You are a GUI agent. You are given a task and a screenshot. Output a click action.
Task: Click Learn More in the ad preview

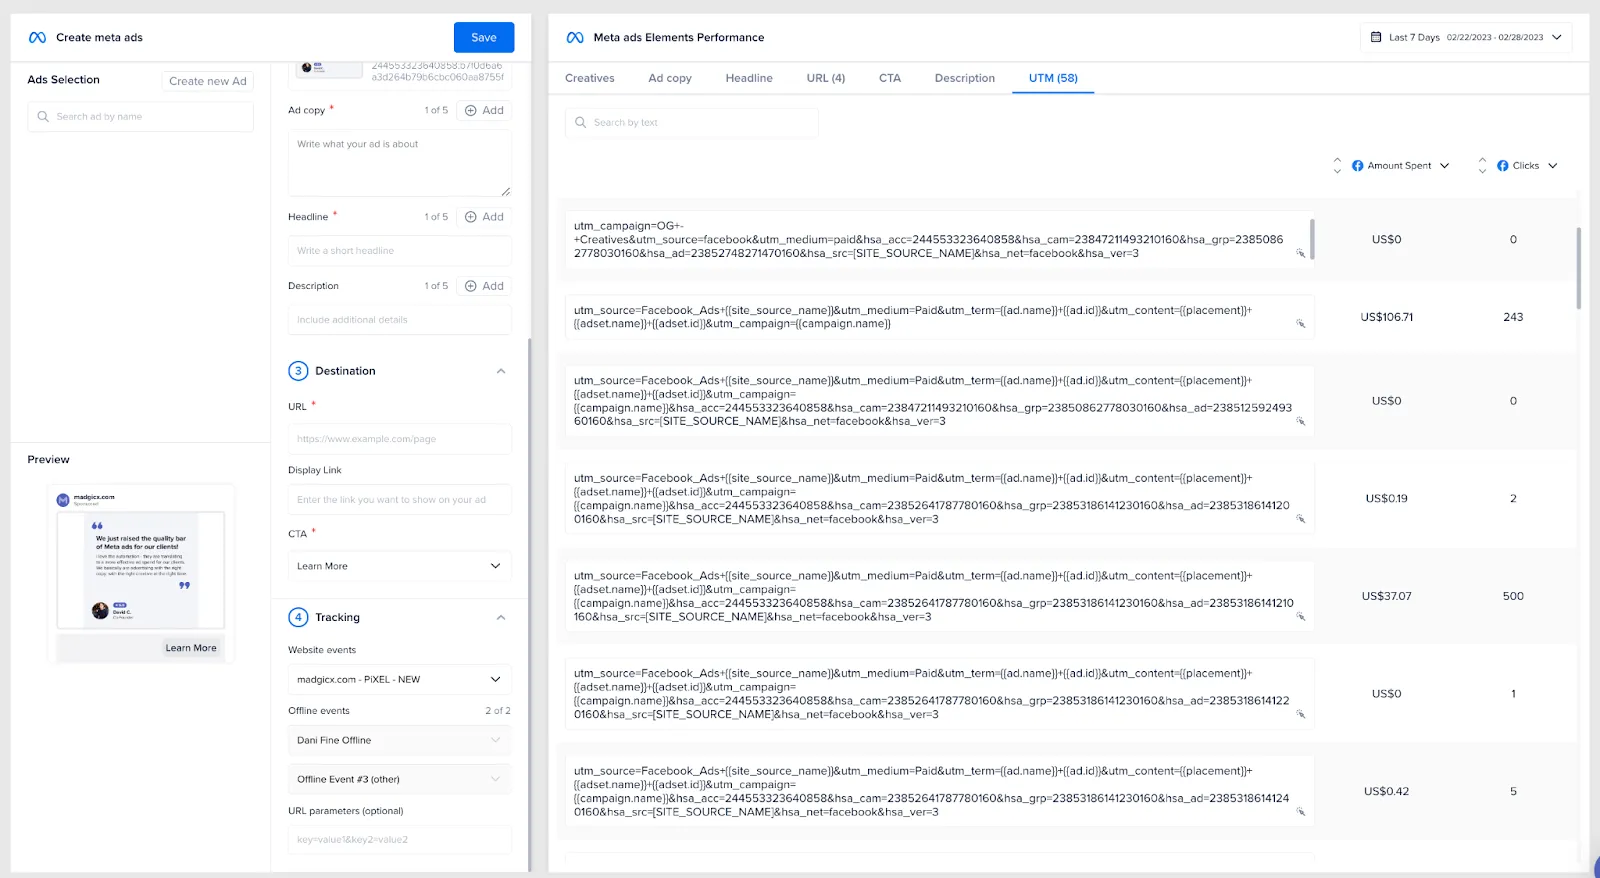tap(191, 648)
